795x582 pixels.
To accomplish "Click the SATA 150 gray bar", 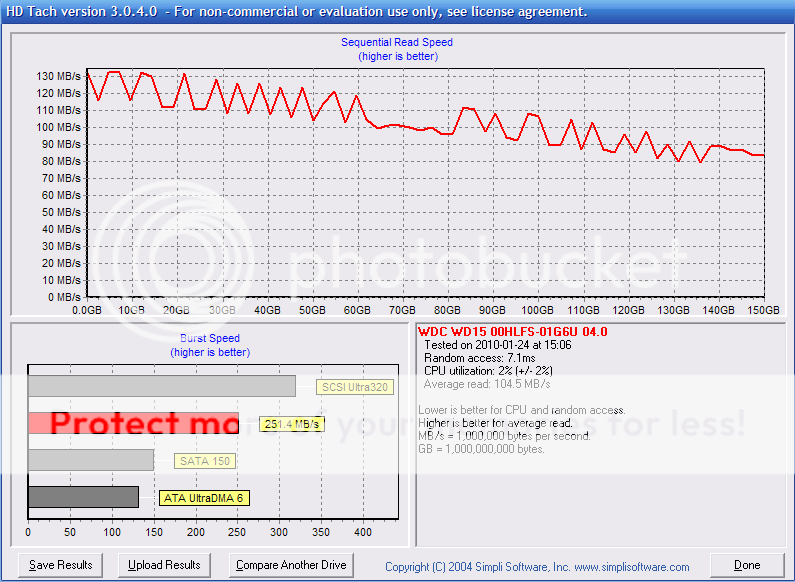I will (91, 460).
